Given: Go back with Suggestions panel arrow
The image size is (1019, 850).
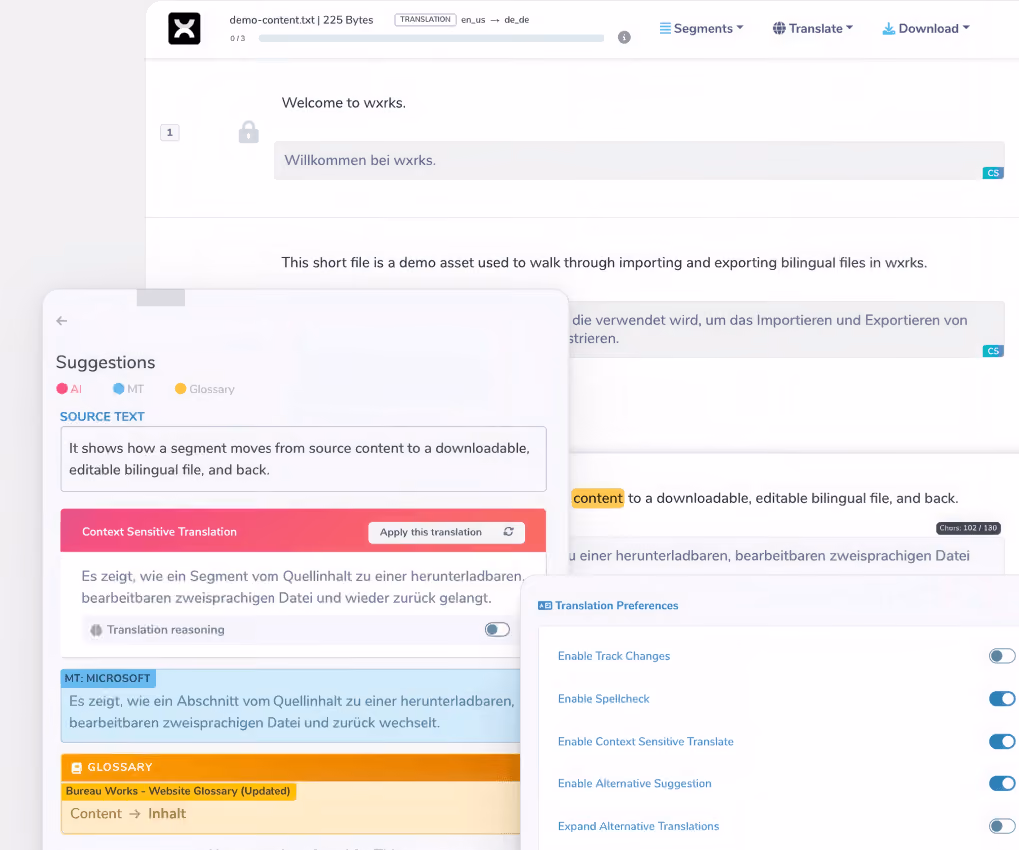Looking at the screenshot, I should pyautogui.click(x=62, y=320).
